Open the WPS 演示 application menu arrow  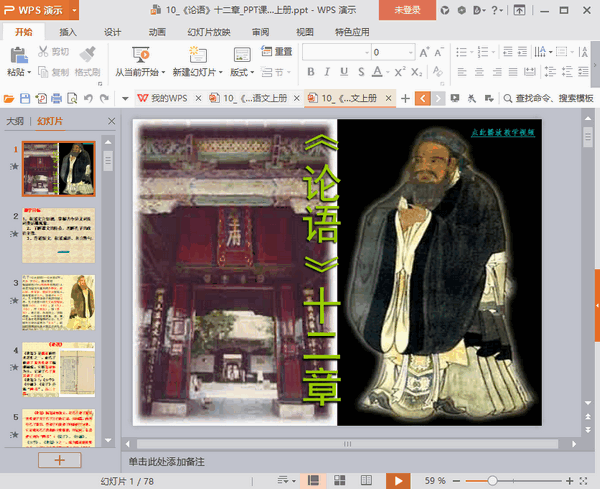(x=74, y=10)
